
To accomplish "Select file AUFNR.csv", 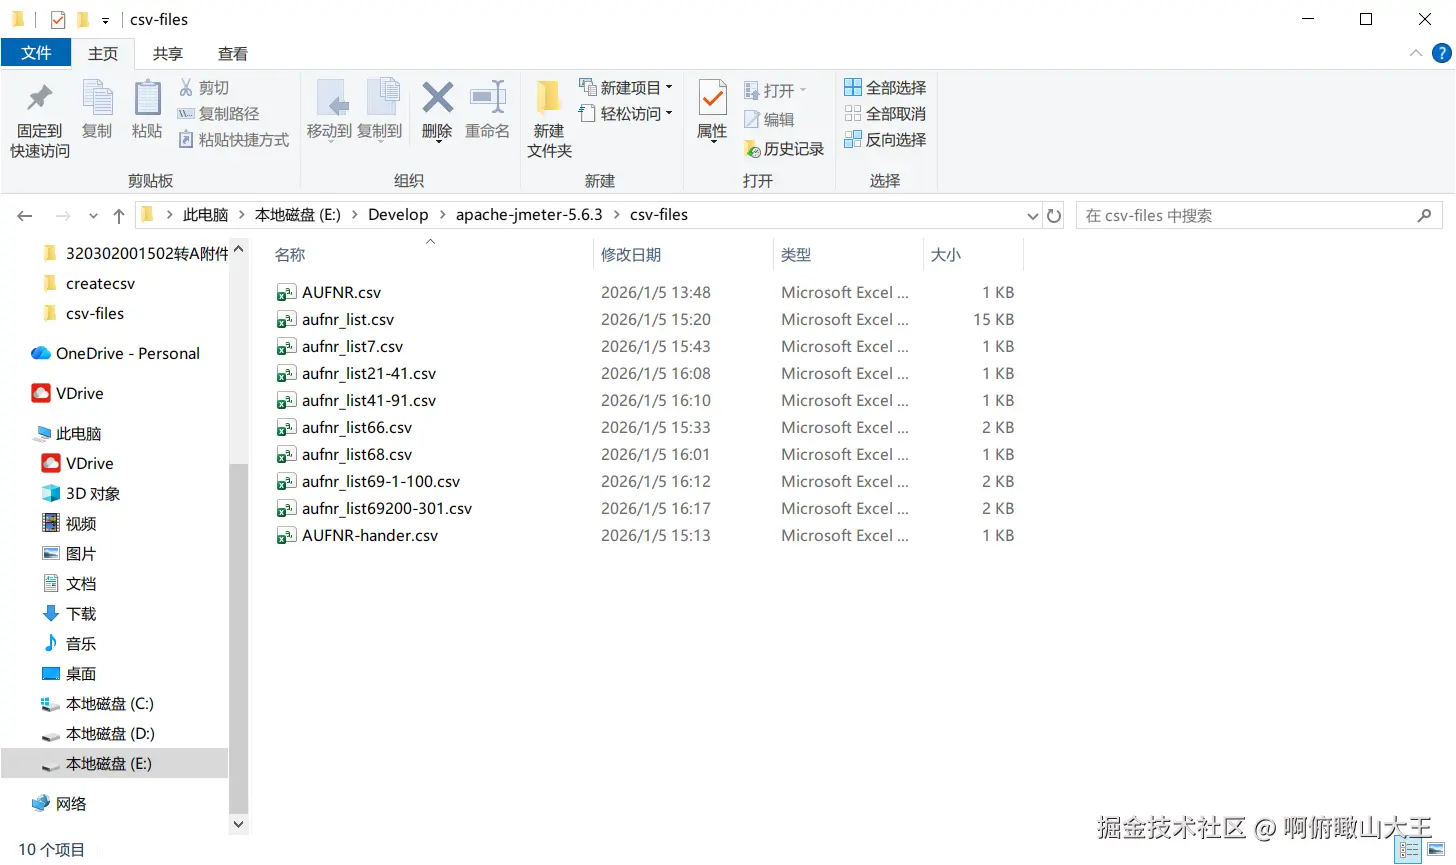I will 341,293.
